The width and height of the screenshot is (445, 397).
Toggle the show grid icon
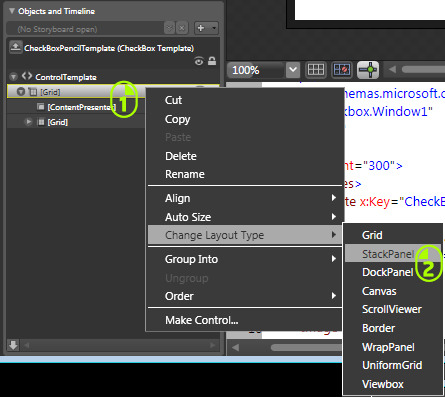coord(315,70)
